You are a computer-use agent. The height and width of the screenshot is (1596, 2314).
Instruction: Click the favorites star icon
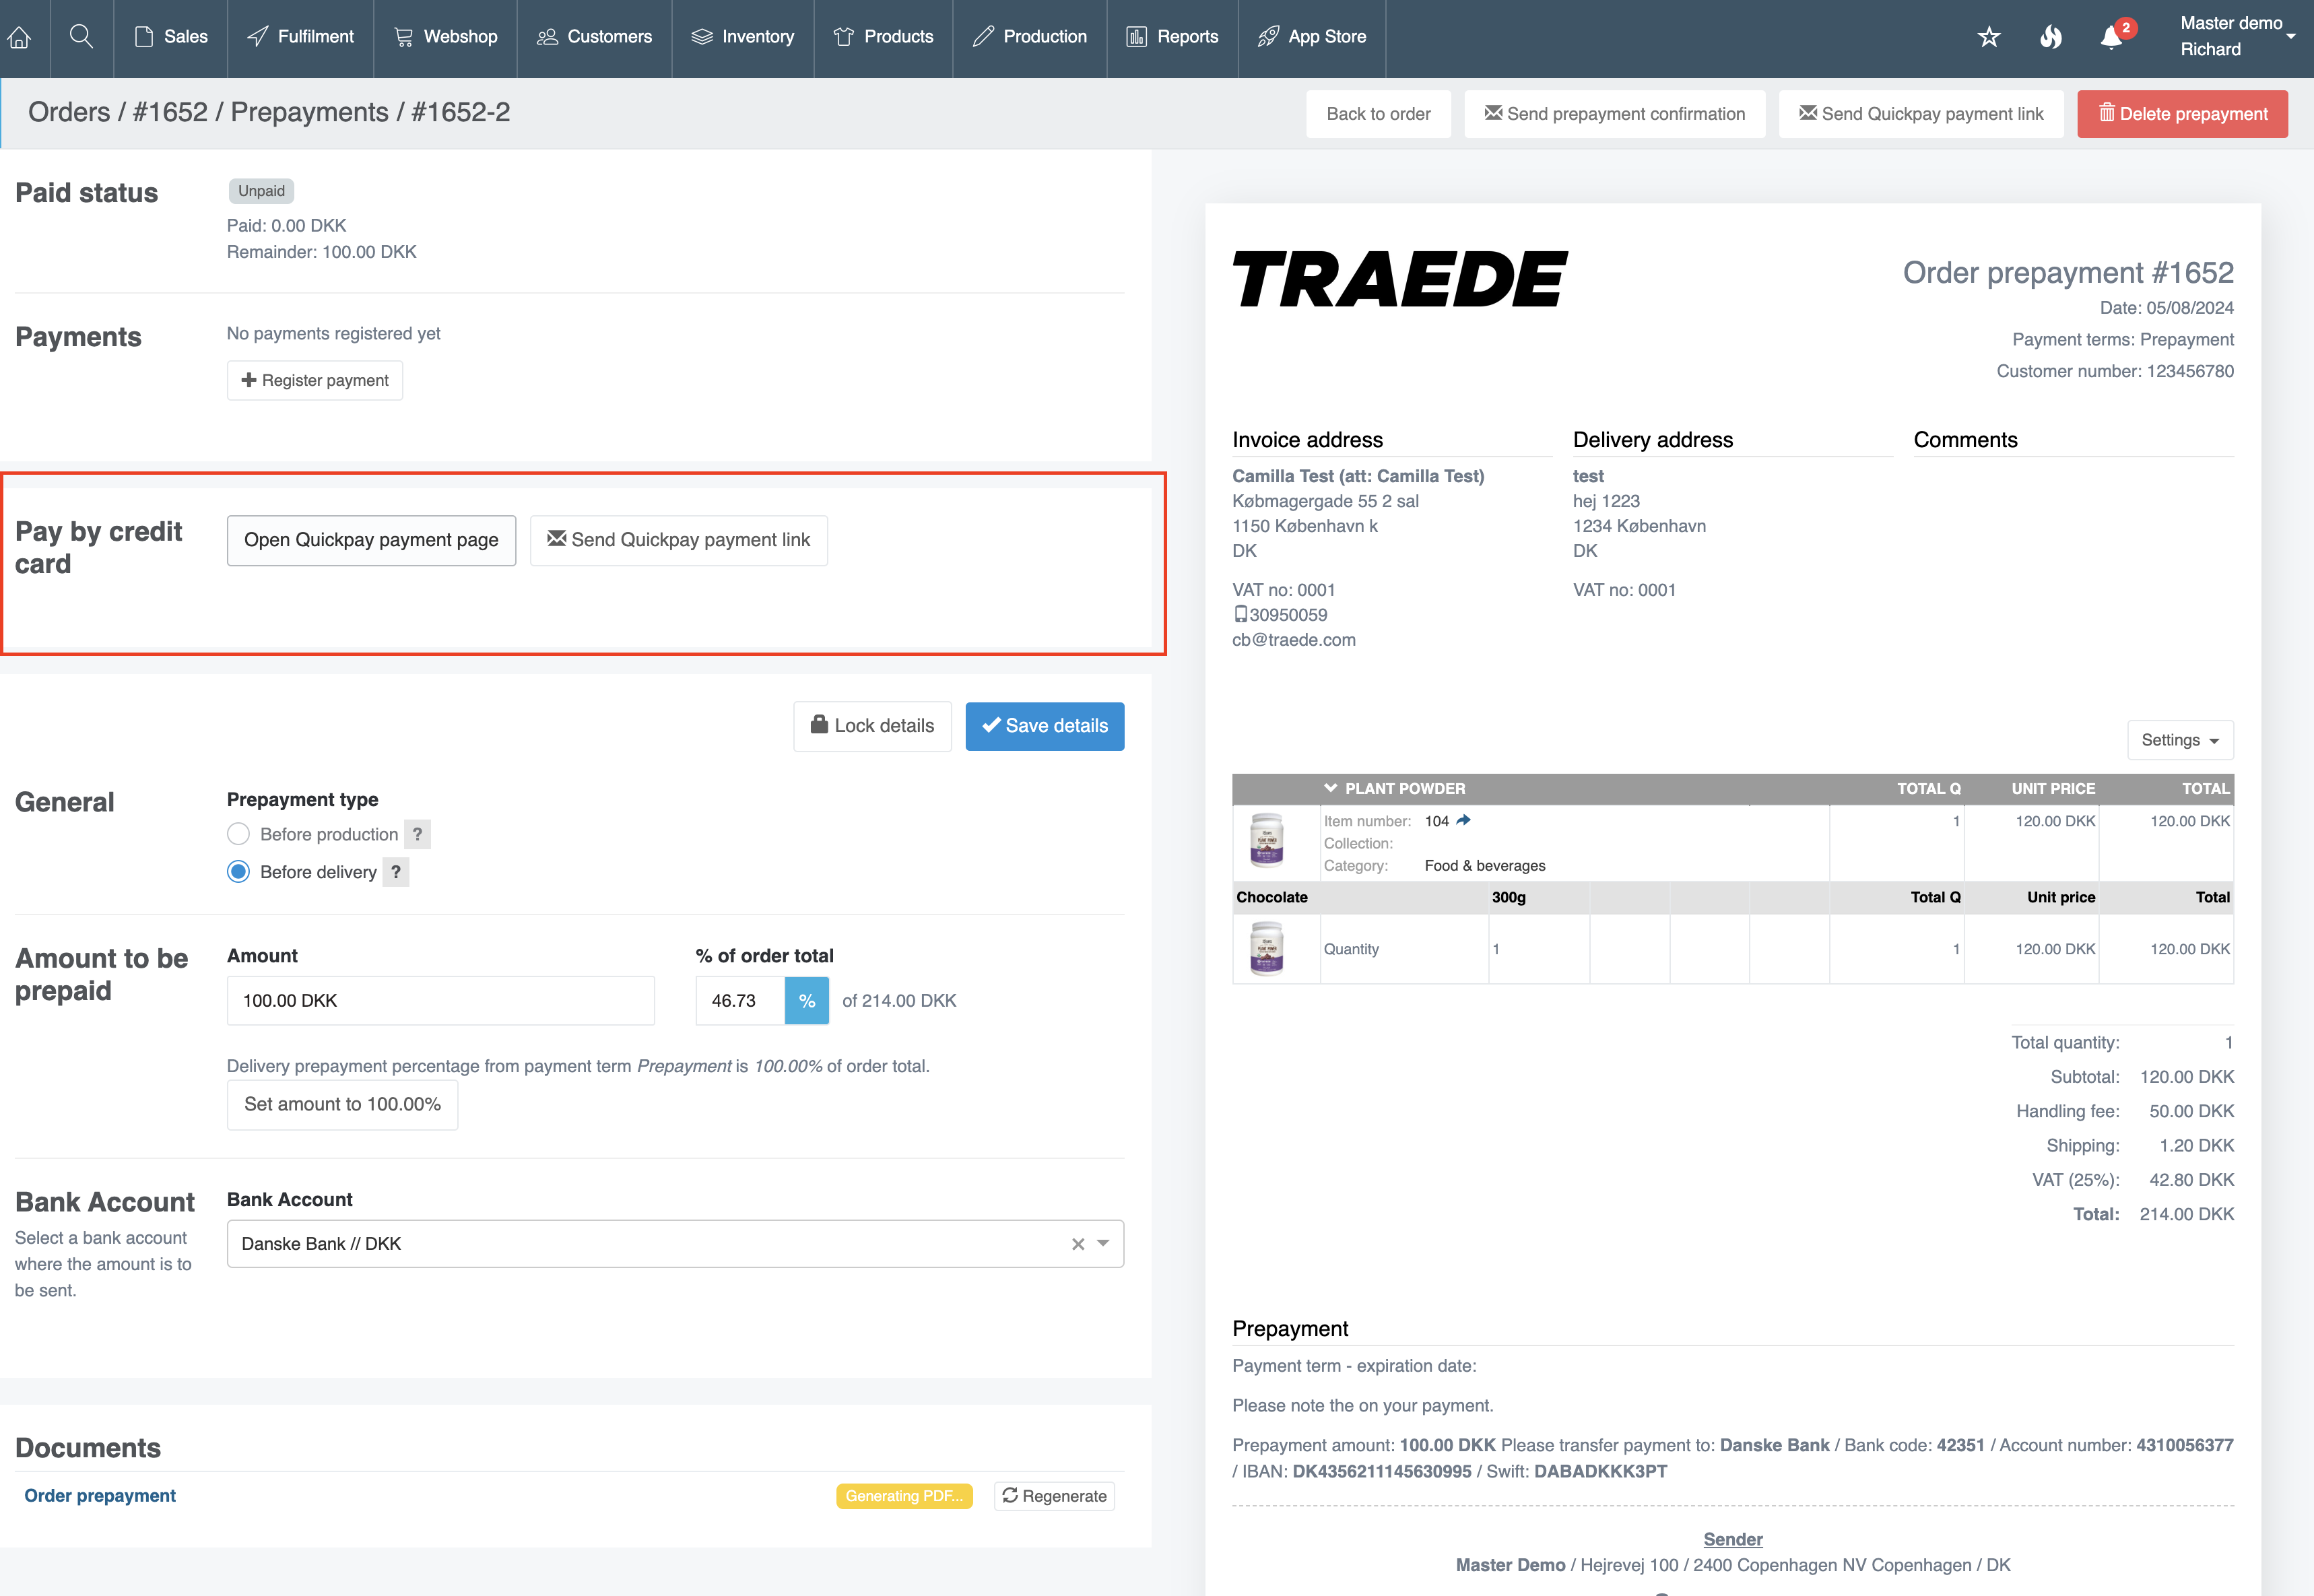click(1988, 37)
